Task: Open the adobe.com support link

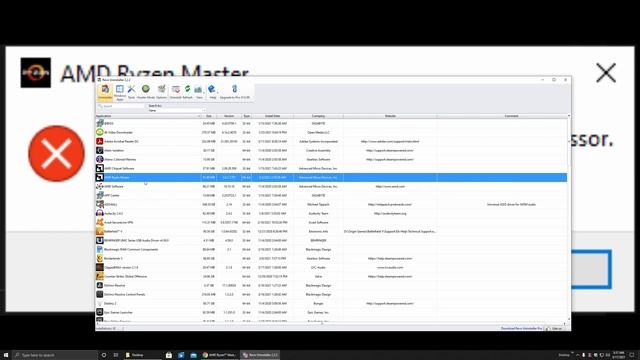Action: (390, 142)
